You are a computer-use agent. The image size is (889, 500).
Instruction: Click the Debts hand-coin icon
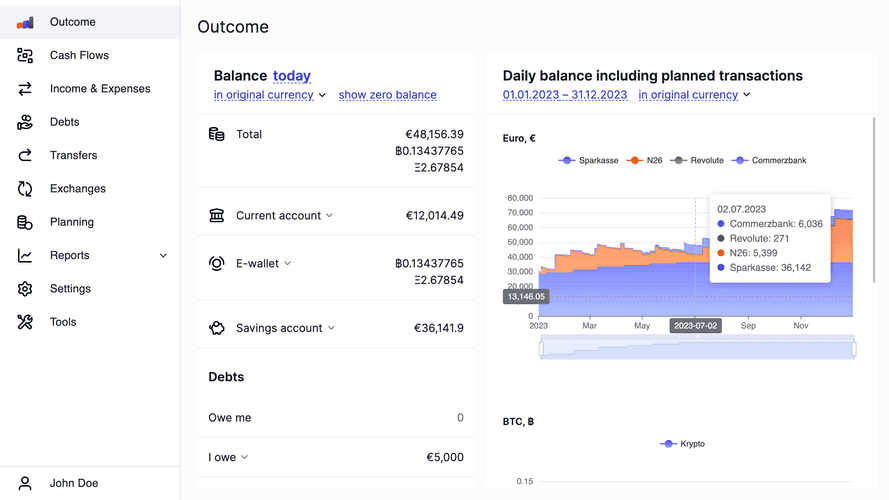[x=25, y=122]
